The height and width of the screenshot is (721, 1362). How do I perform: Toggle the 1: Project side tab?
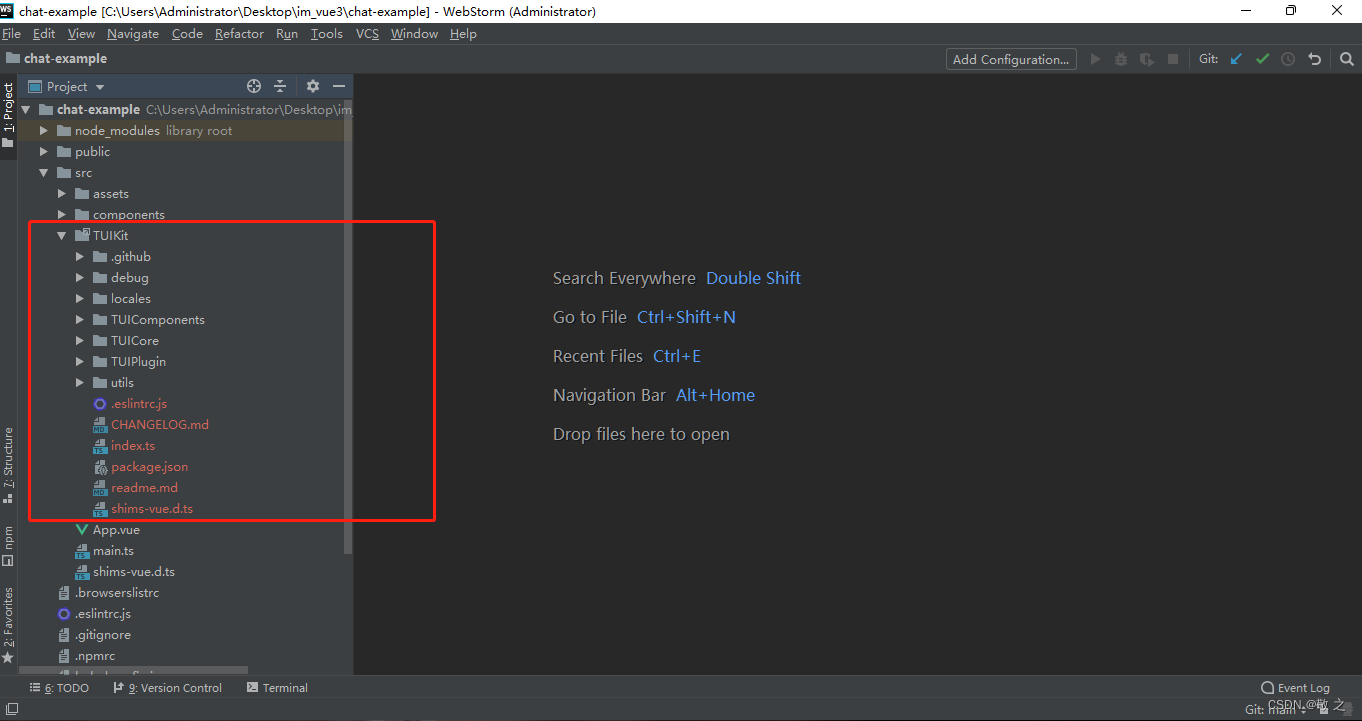point(8,115)
